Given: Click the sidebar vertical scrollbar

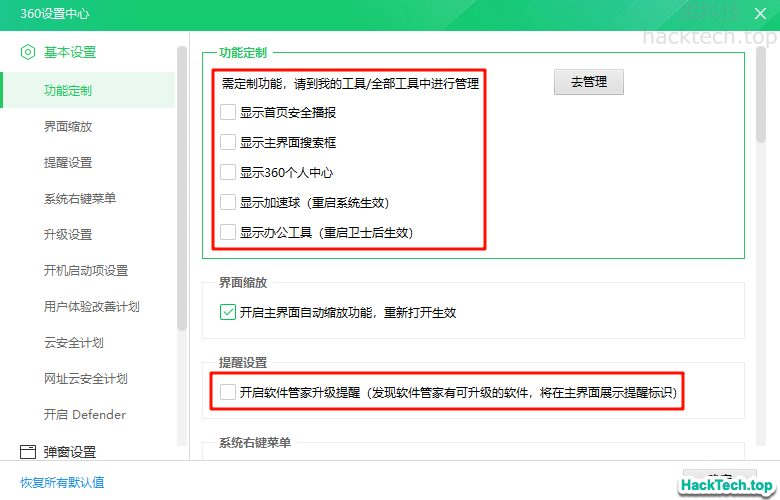Looking at the screenshot, I should [x=181, y=190].
